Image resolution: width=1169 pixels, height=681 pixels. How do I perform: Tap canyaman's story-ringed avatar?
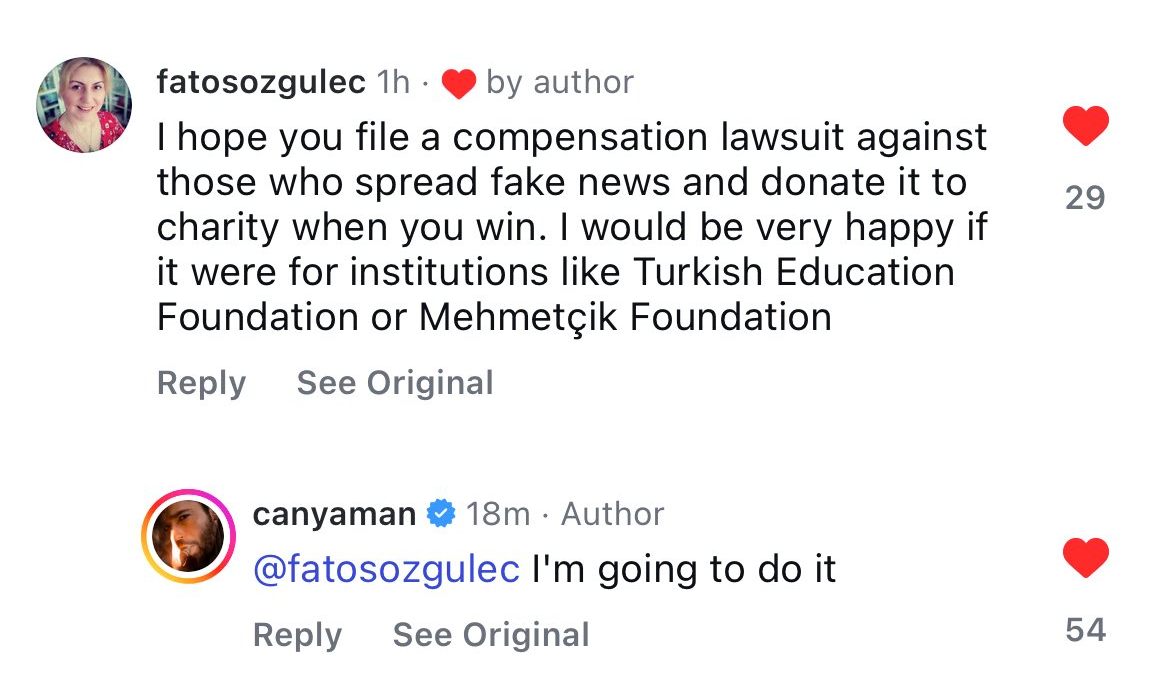tap(188, 537)
